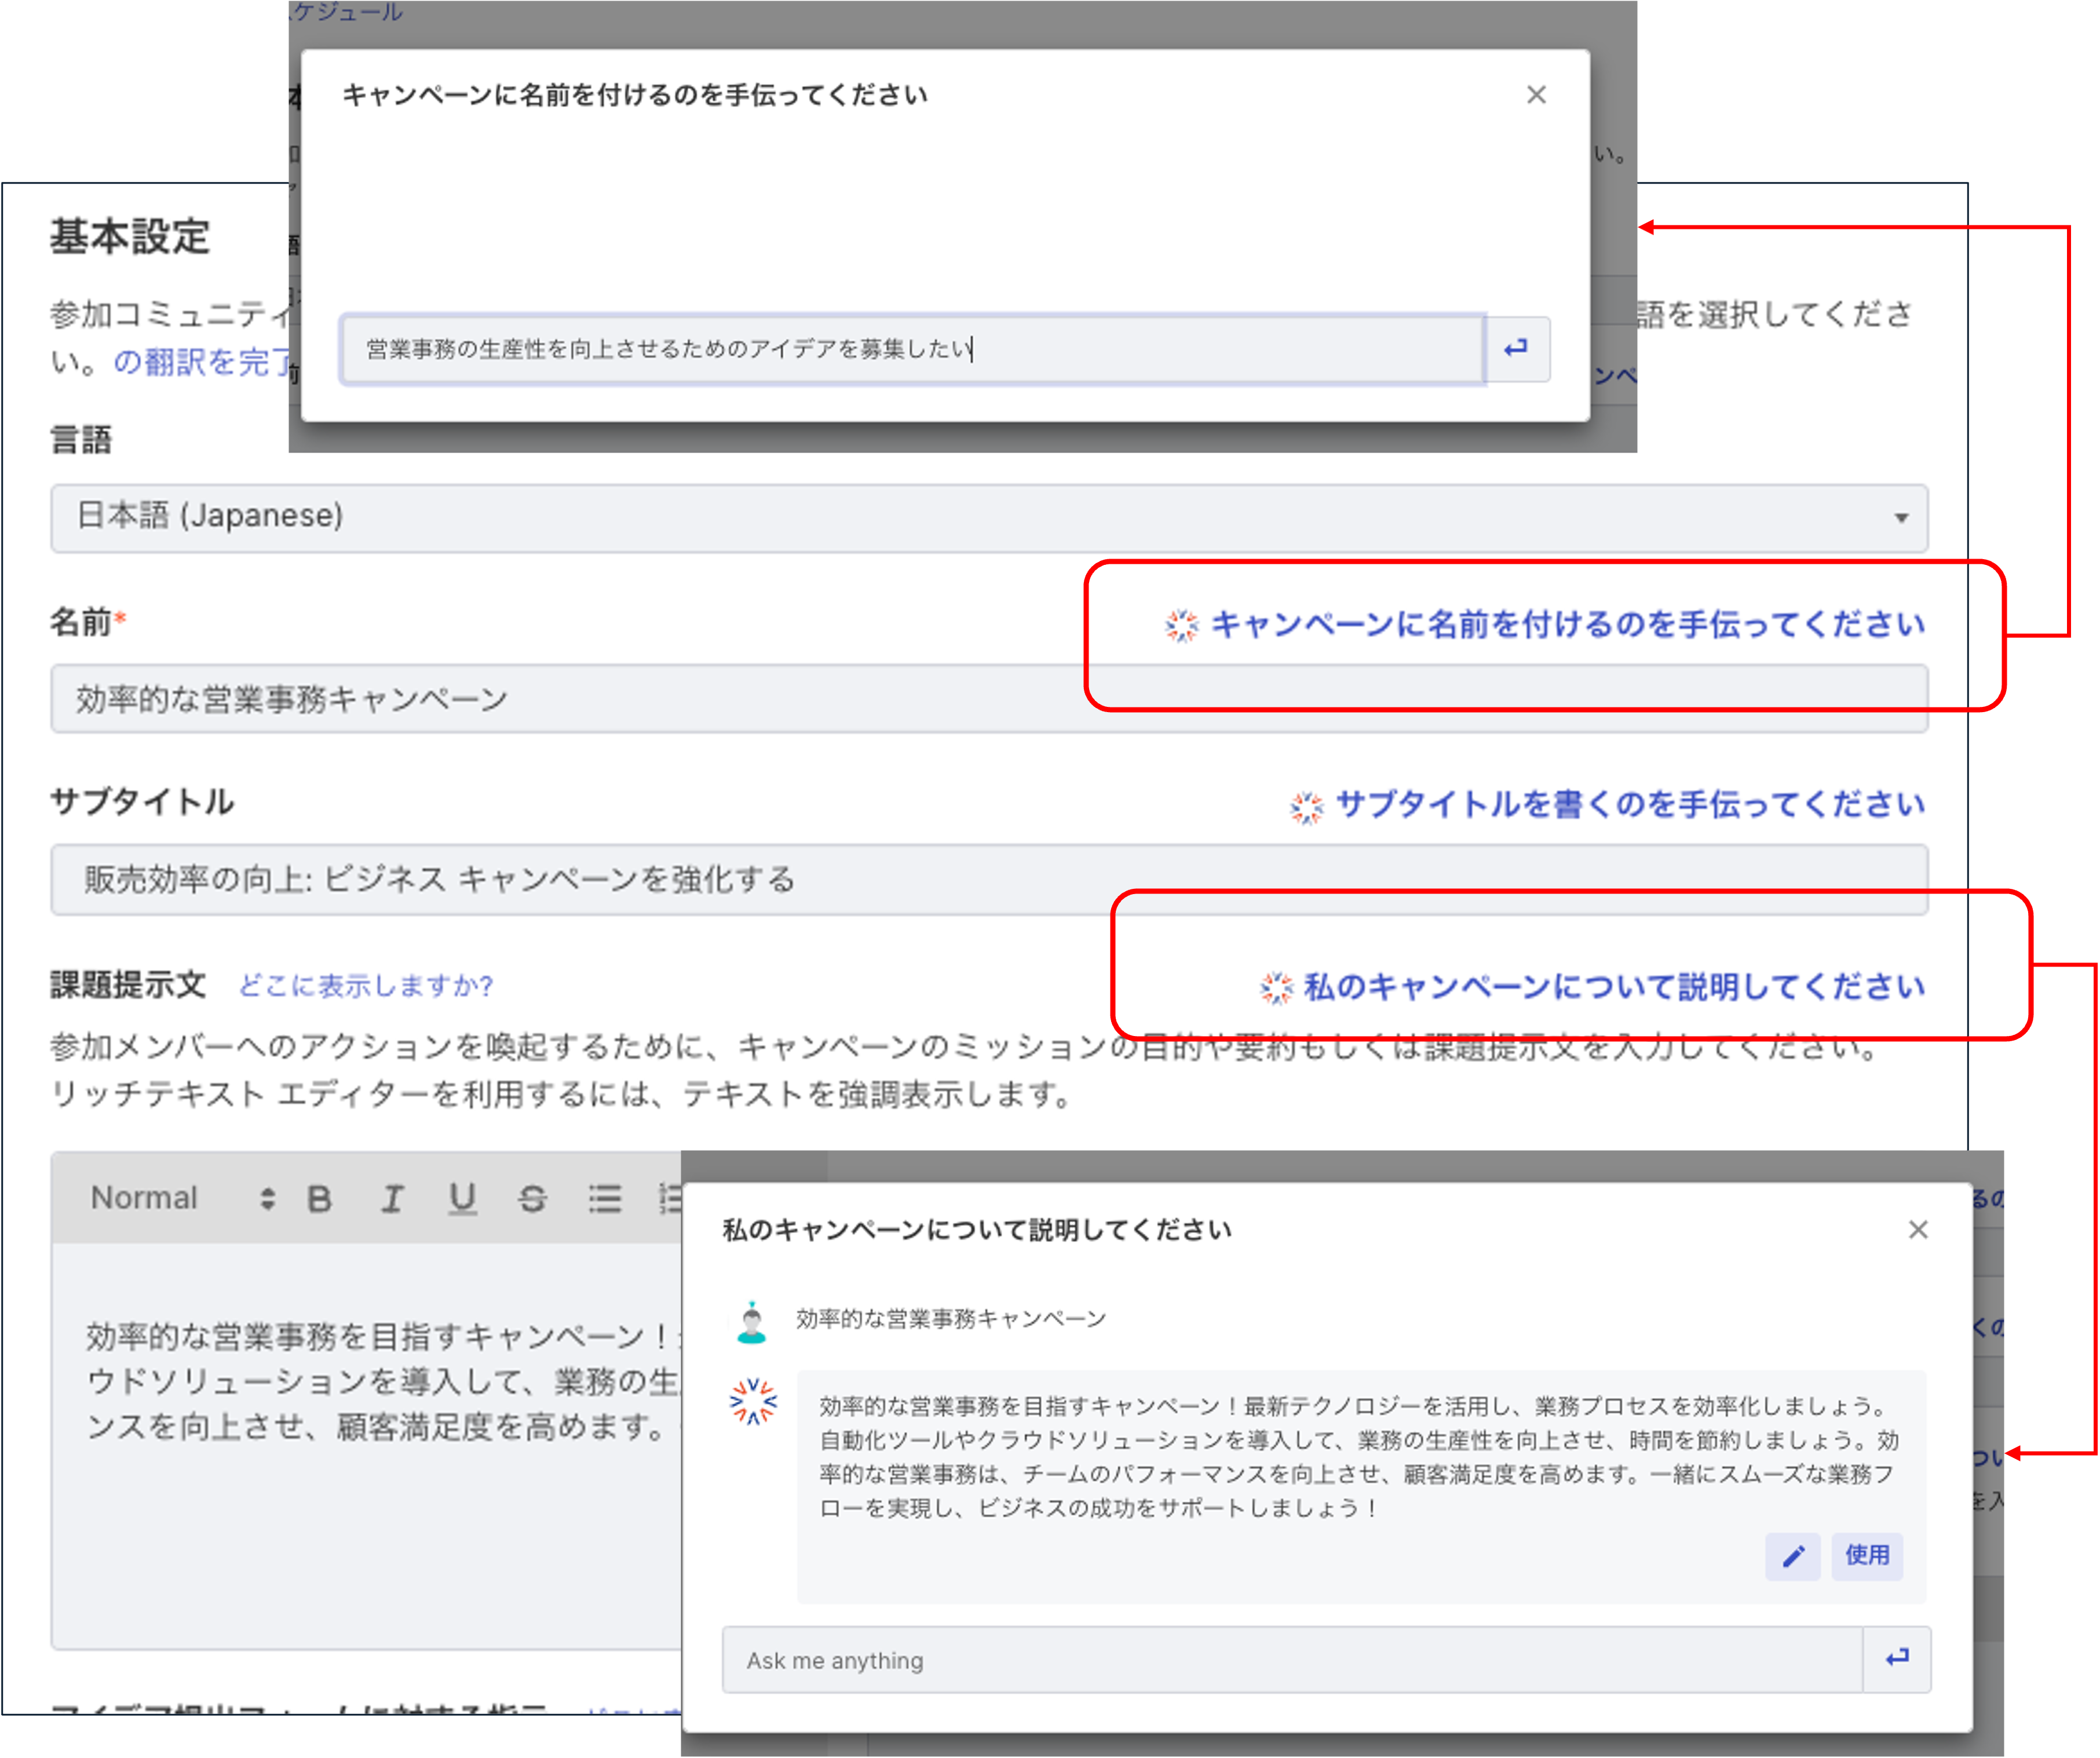This screenshot has height=1758, width=2100.
Task: Click the 課題提示文 label text
Action: pyautogui.click(x=128, y=985)
